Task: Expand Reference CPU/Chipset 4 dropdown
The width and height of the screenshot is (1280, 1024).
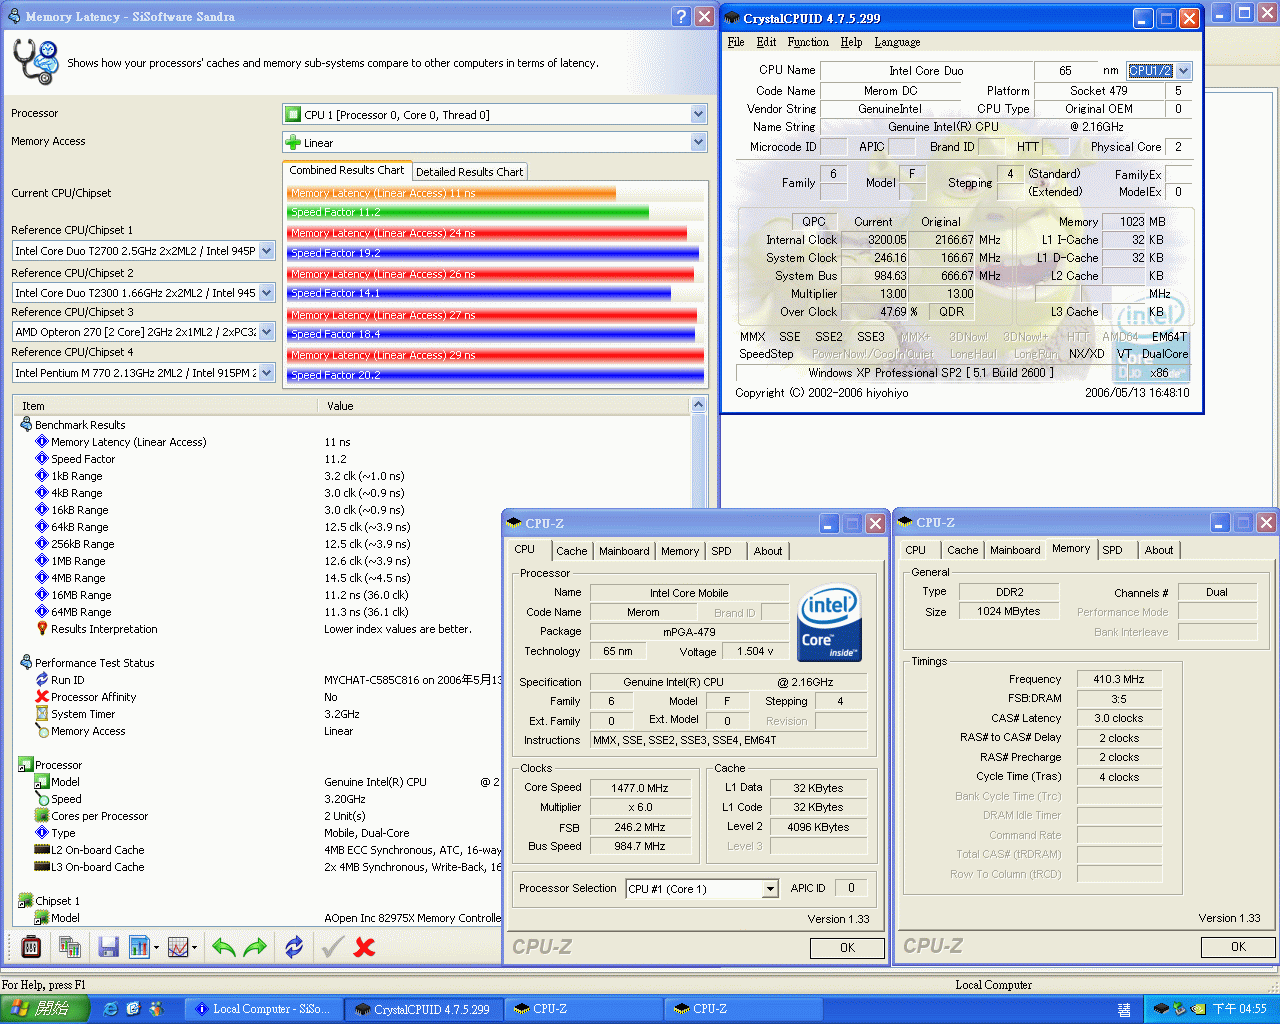Action: 266,373
